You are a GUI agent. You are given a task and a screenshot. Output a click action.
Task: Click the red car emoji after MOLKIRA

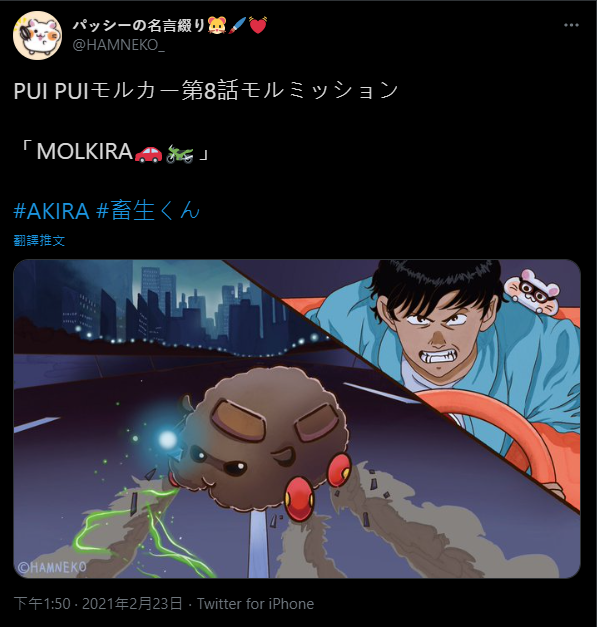click(148, 153)
